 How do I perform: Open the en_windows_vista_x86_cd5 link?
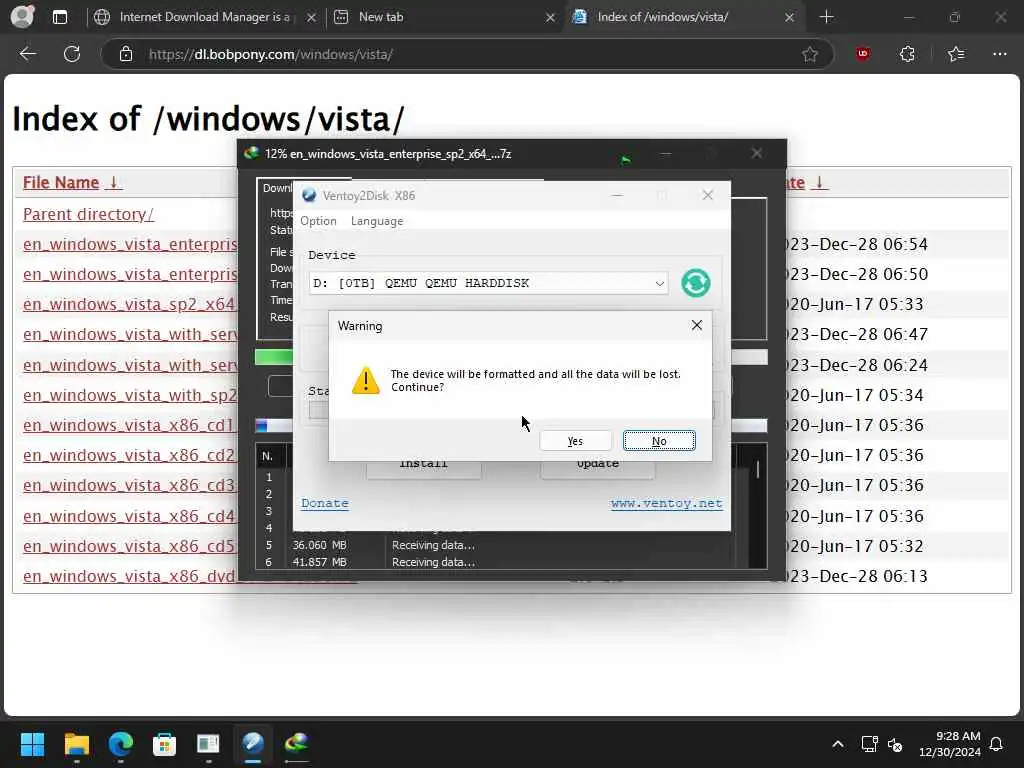[129, 546]
